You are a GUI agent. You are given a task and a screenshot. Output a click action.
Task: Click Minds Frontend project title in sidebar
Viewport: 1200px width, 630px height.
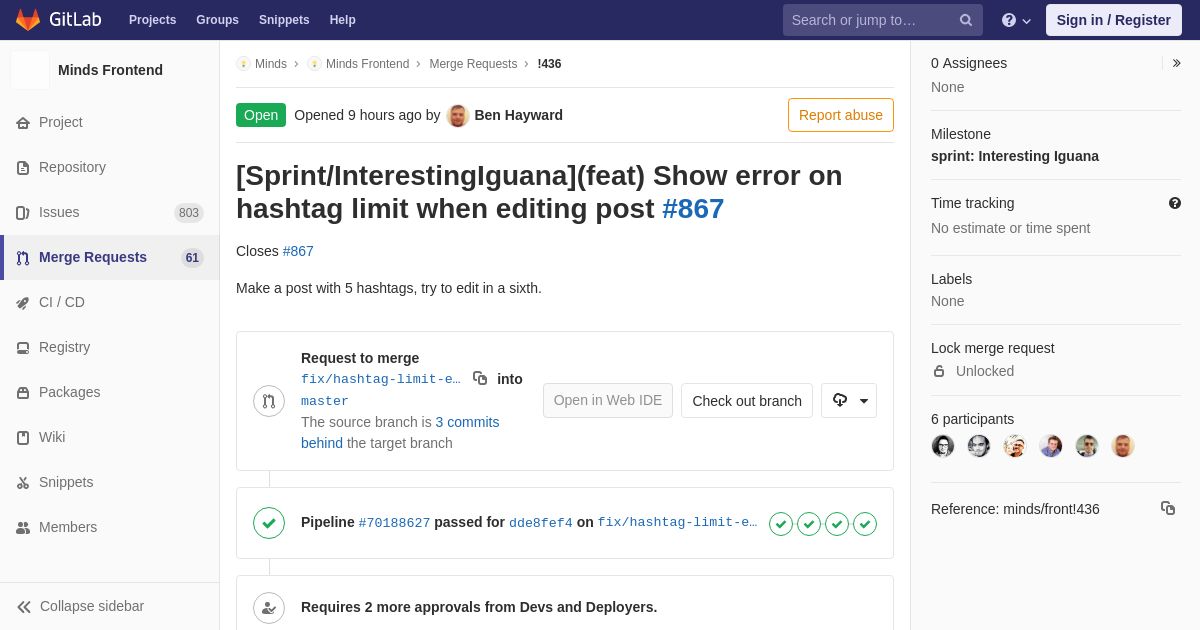pos(110,70)
